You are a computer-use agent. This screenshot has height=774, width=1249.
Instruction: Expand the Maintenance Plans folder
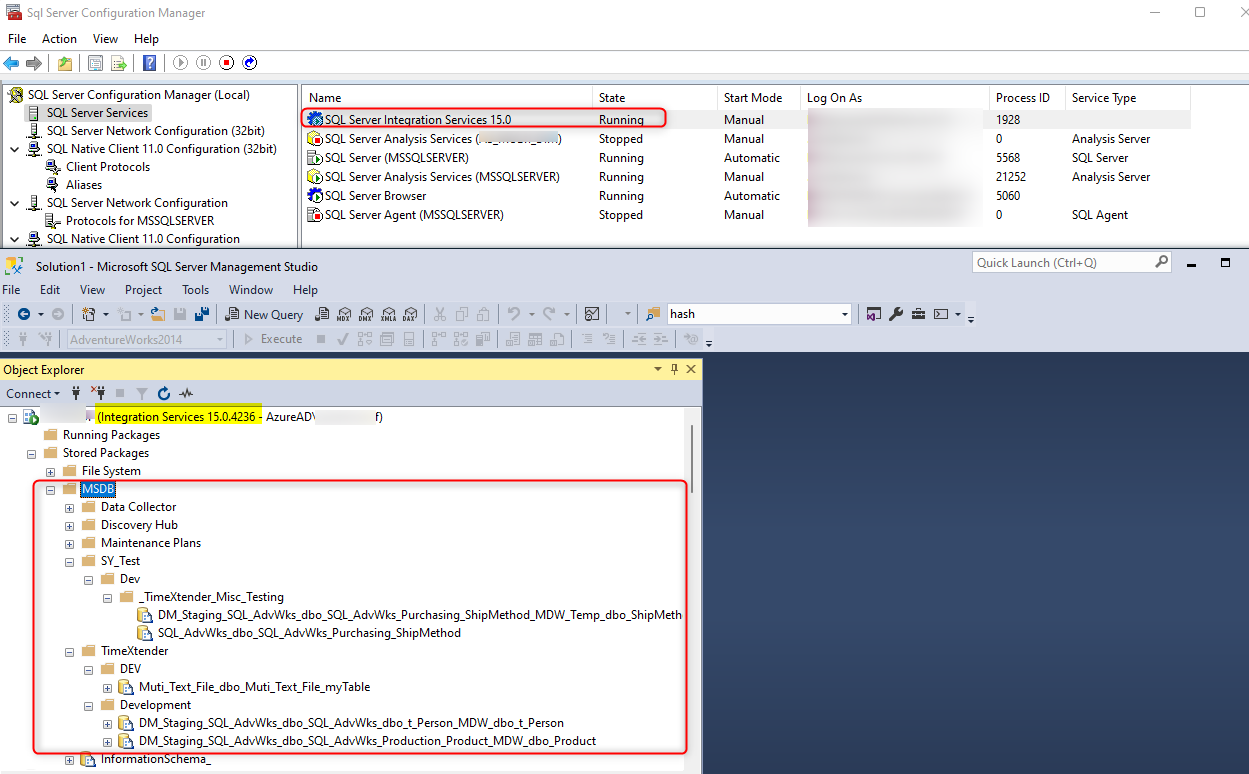click(x=69, y=543)
